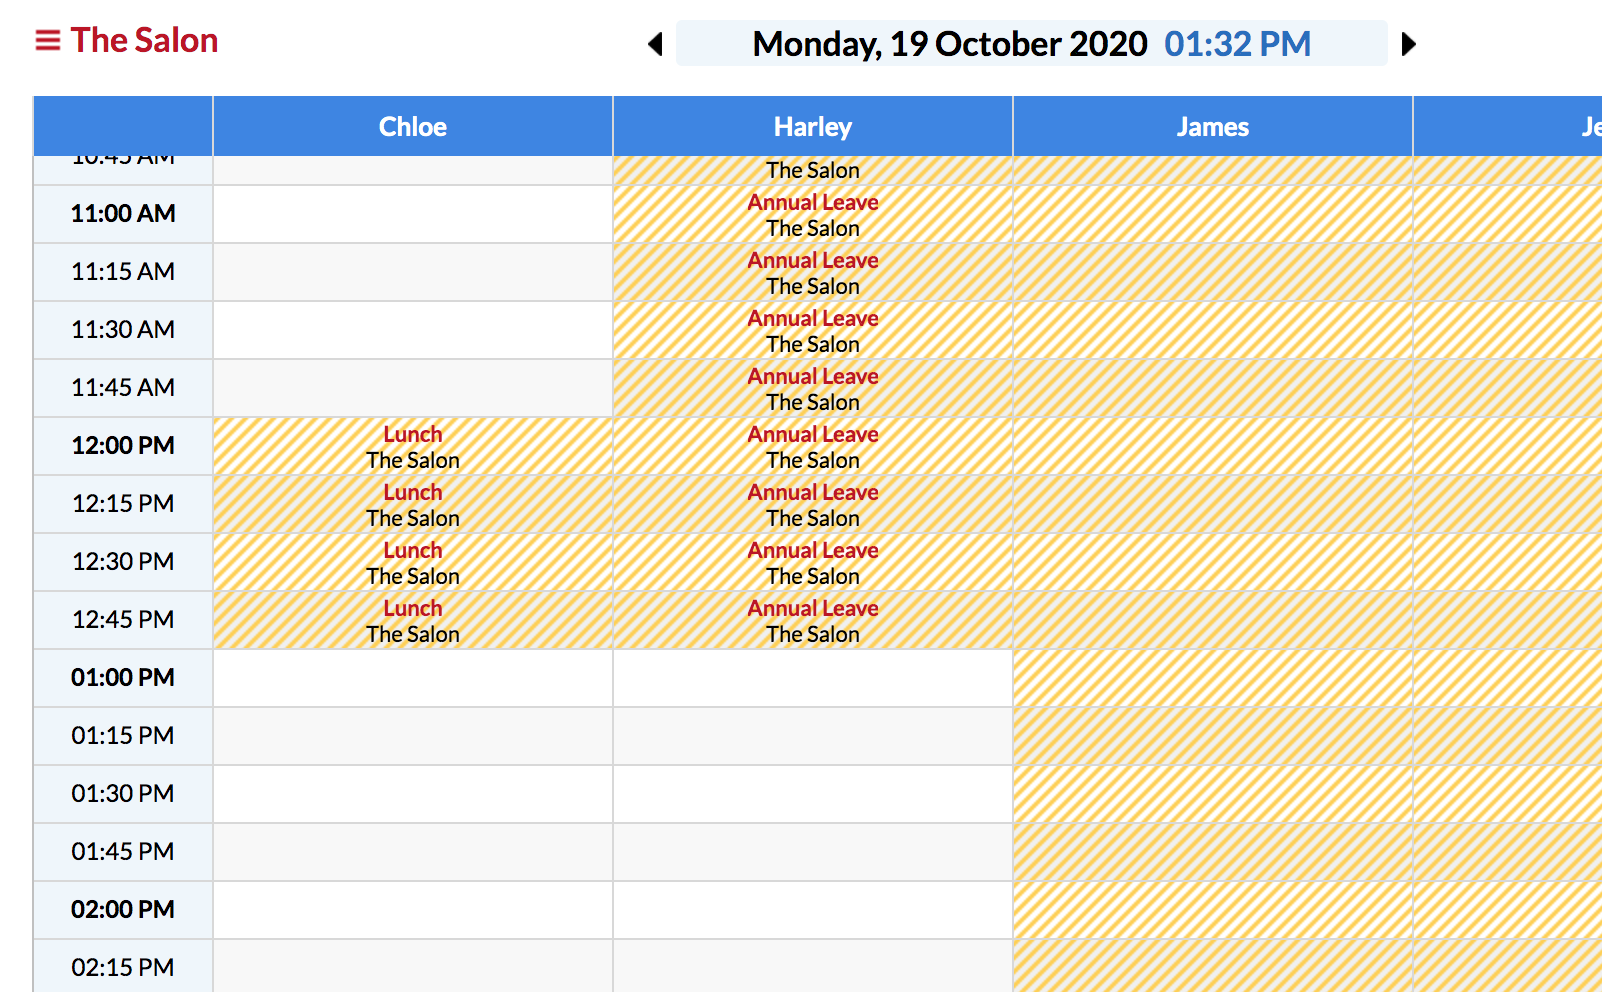This screenshot has height=992, width=1602.
Task: Select James's blocked 12:00 PM slot
Action: (x=1213, y=446)
